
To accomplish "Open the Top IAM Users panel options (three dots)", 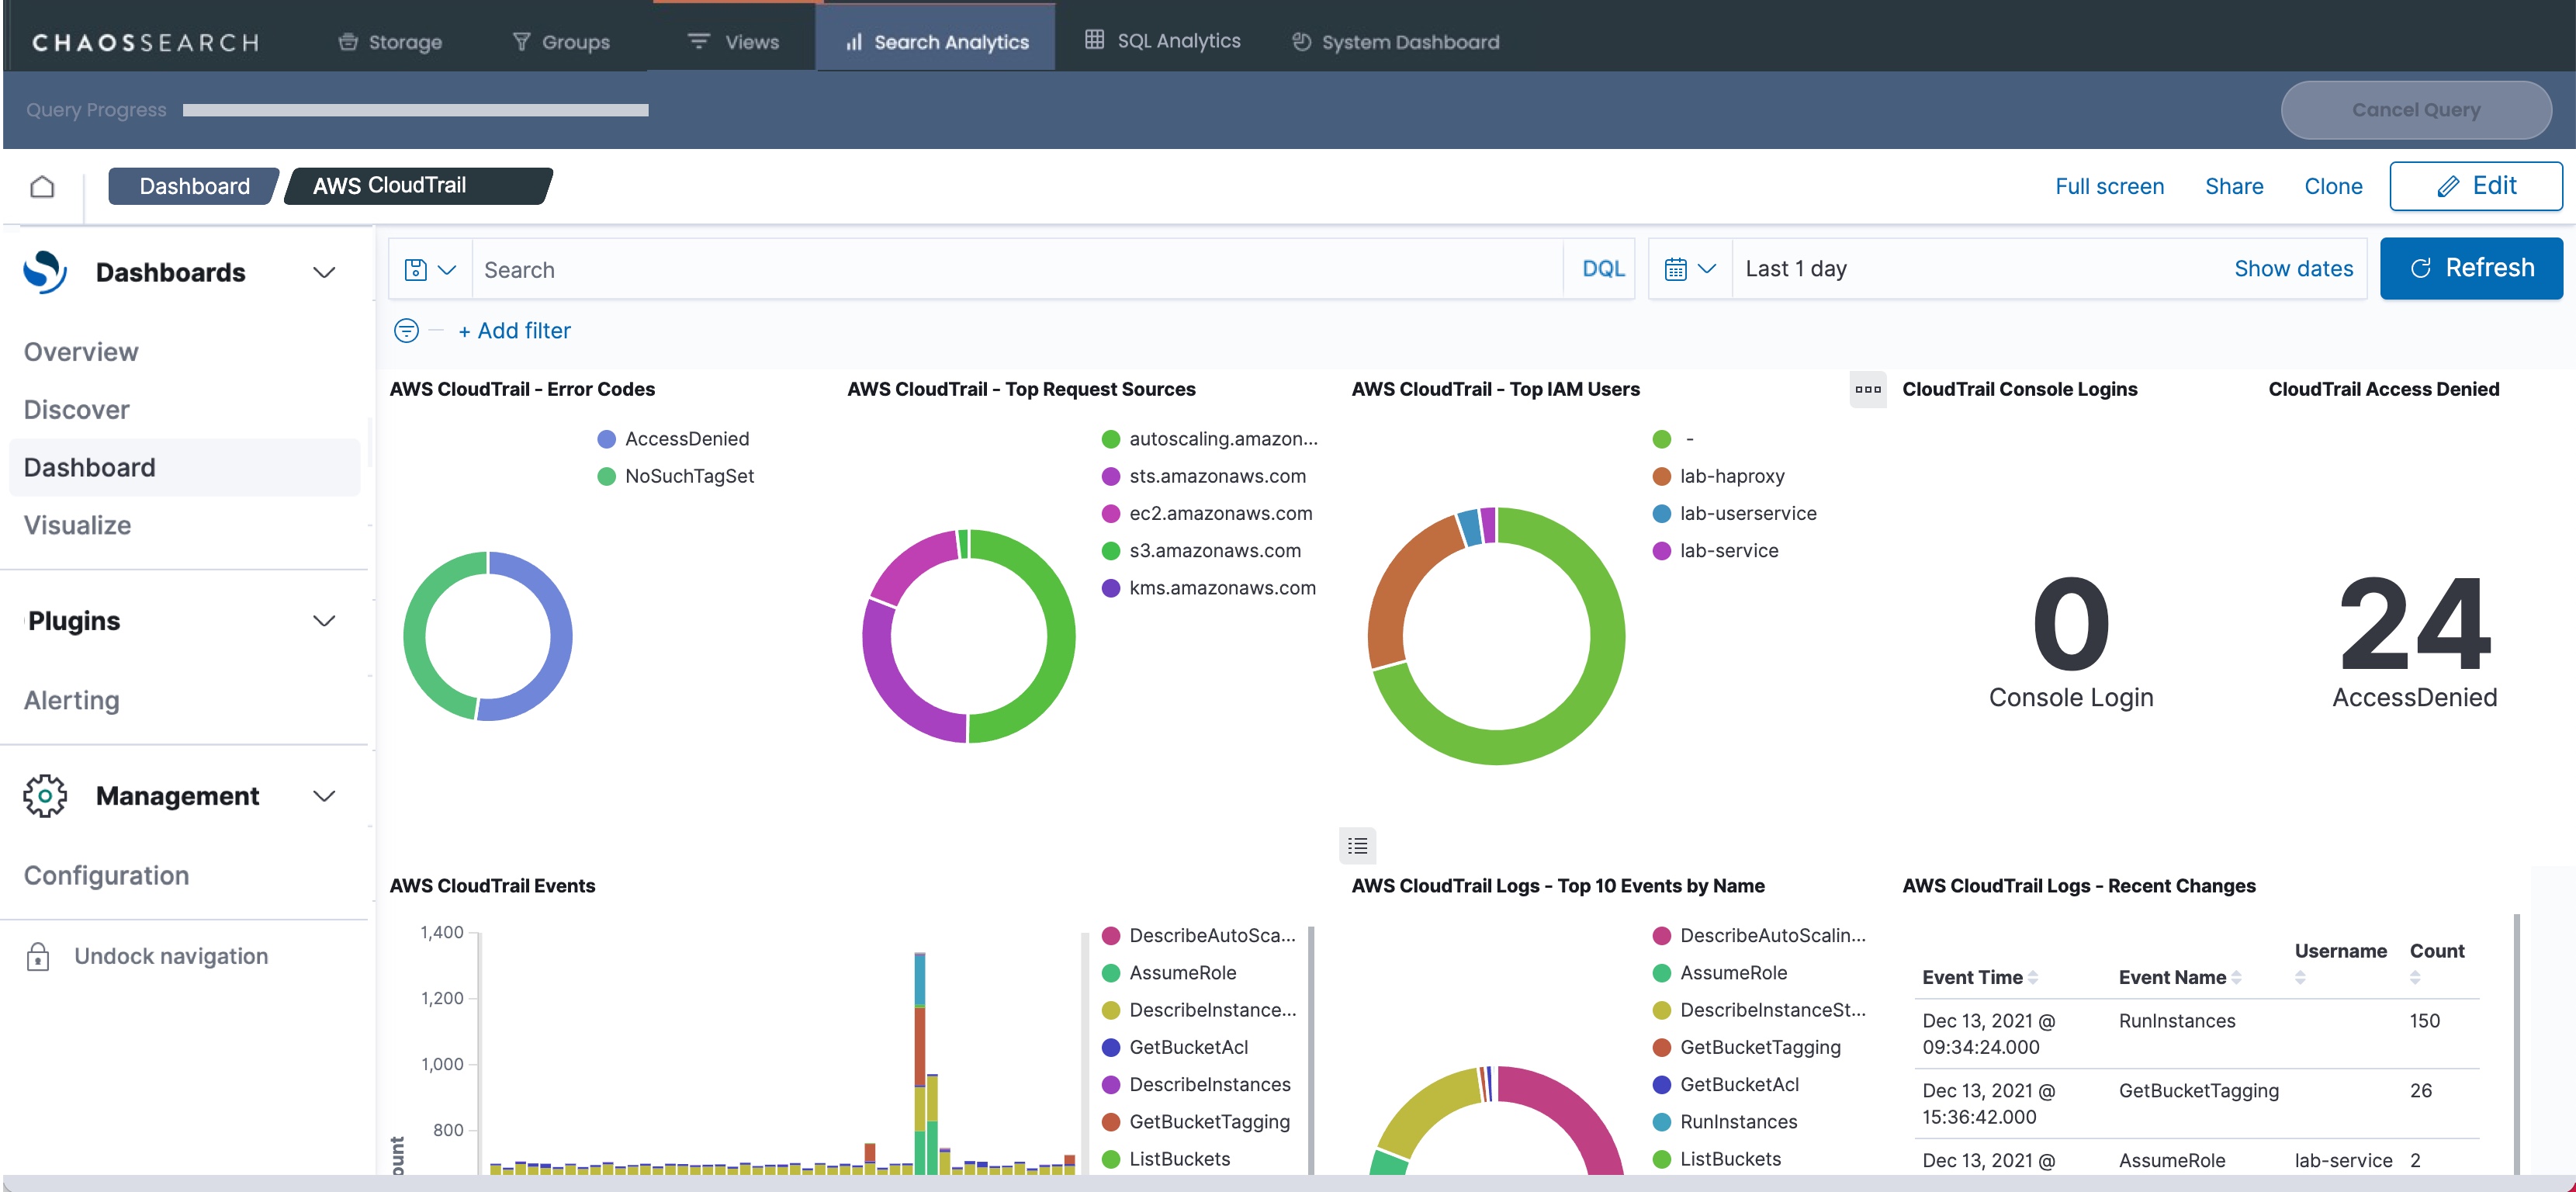I will coord(1867,389).
